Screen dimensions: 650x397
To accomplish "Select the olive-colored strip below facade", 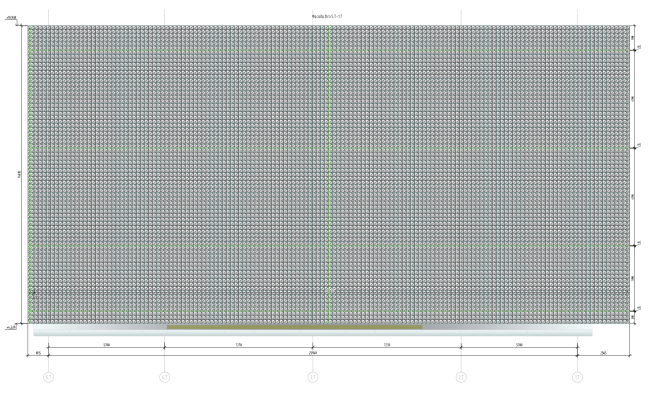I will pyautogui.click(x=294, y=327).
